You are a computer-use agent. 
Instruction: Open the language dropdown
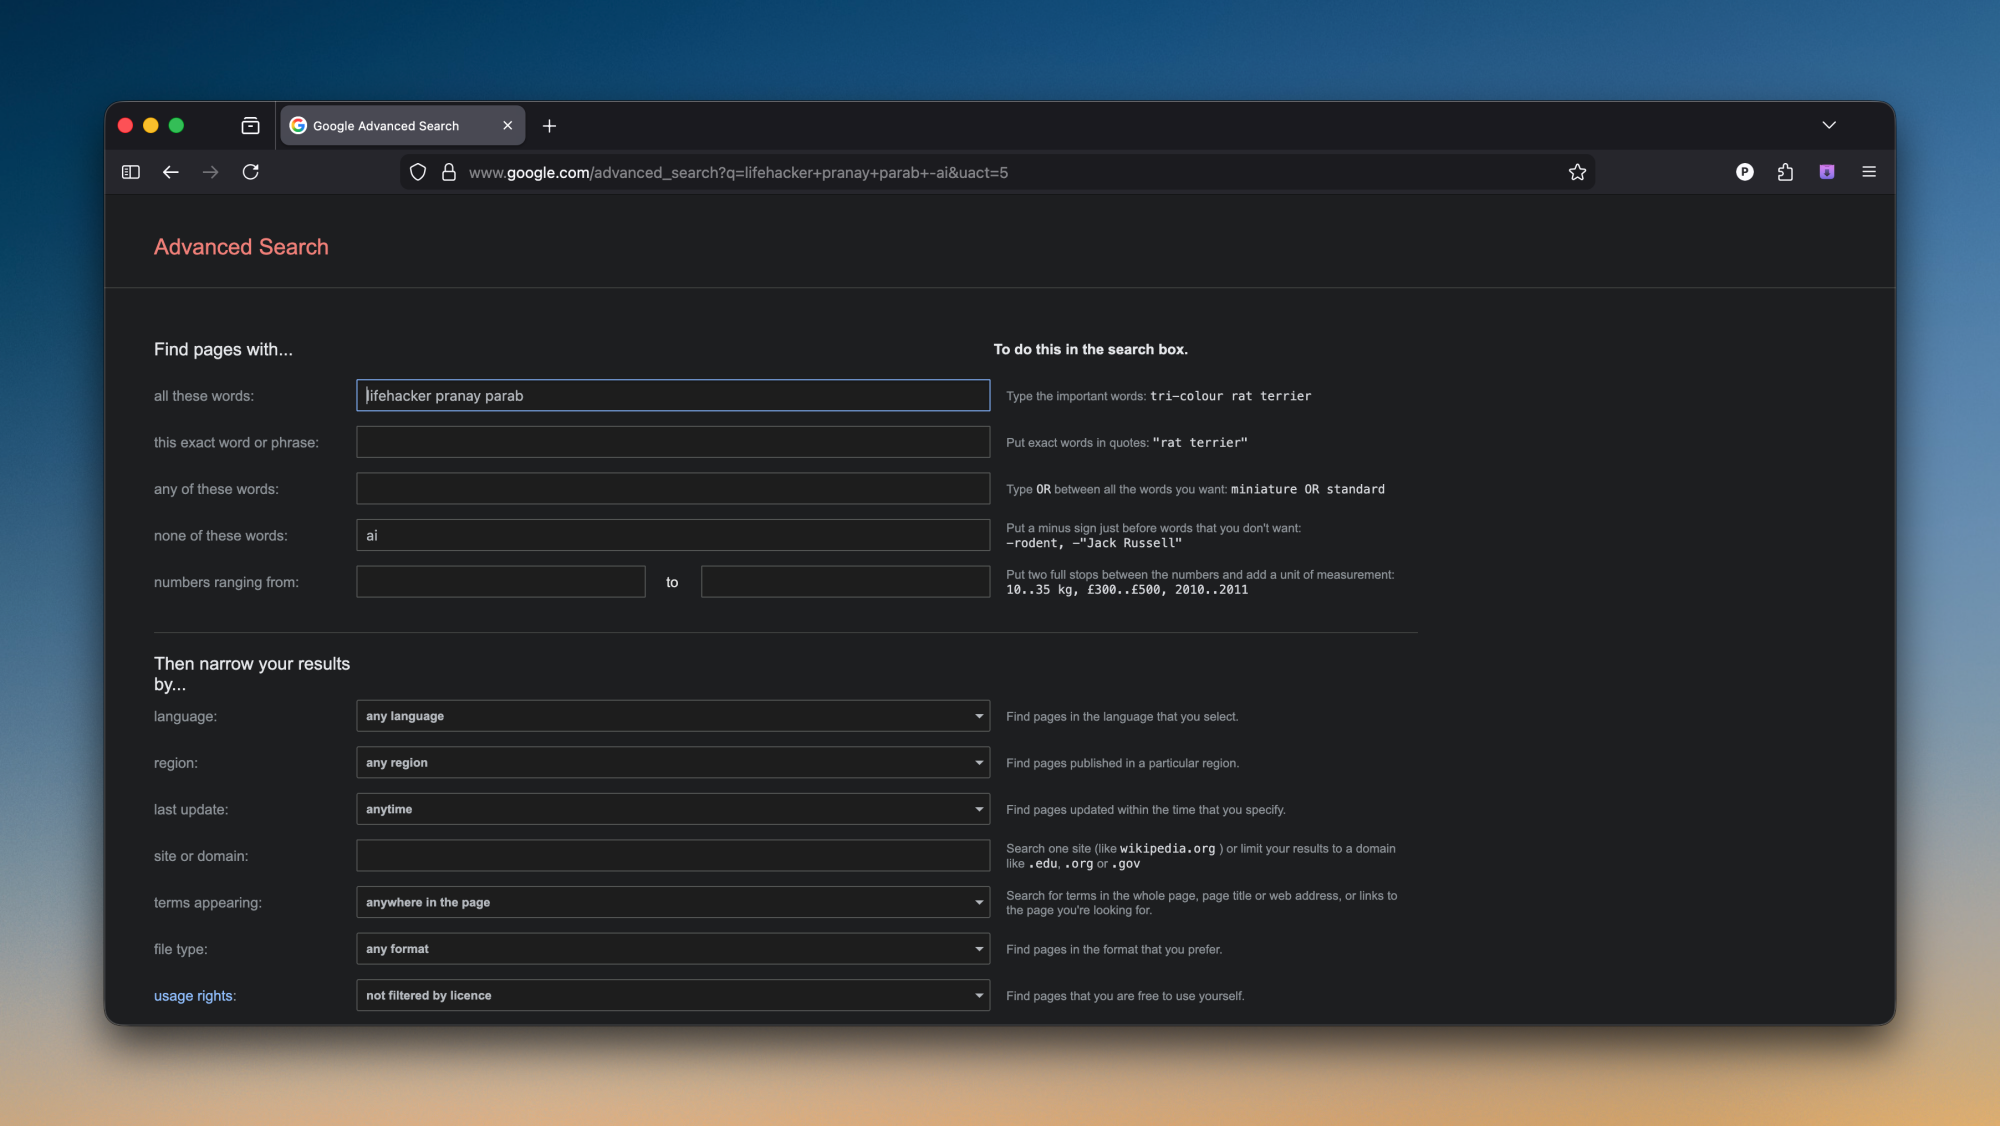672,716
